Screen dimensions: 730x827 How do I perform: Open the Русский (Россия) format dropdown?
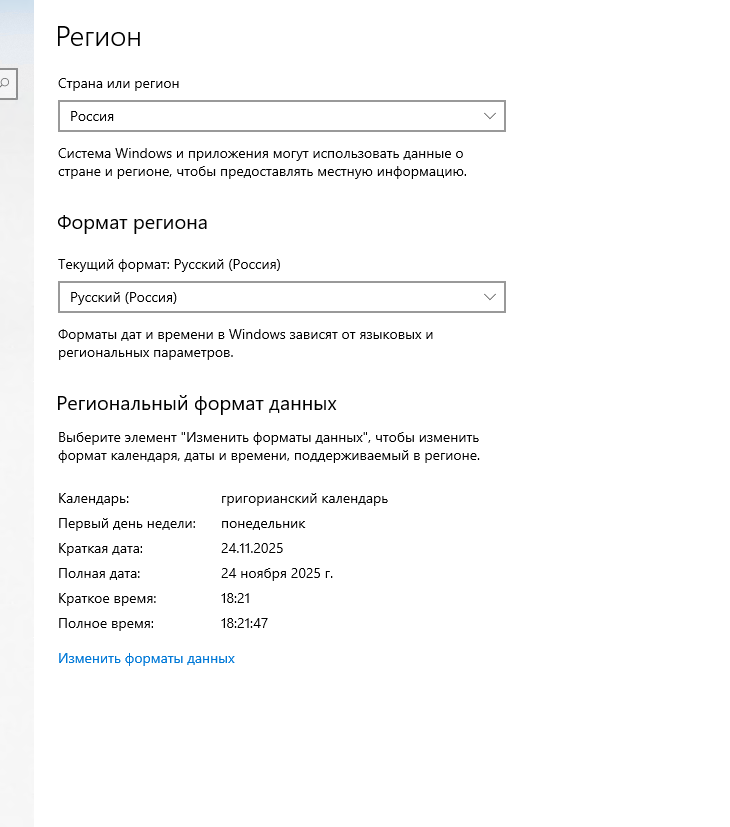pos(281,297)
